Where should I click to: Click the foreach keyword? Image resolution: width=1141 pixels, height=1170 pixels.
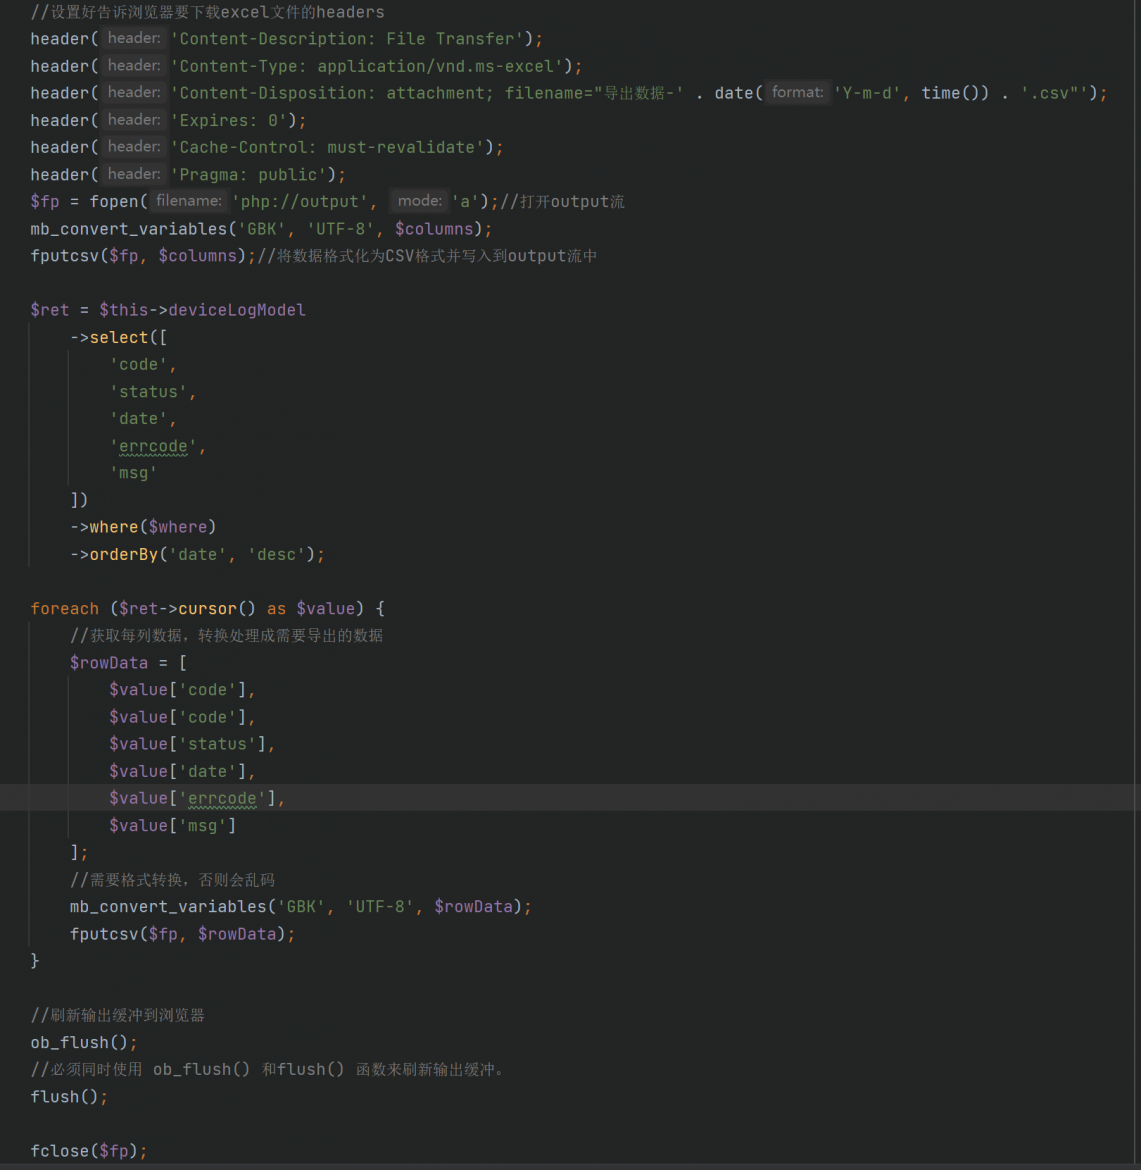point(65,609)
